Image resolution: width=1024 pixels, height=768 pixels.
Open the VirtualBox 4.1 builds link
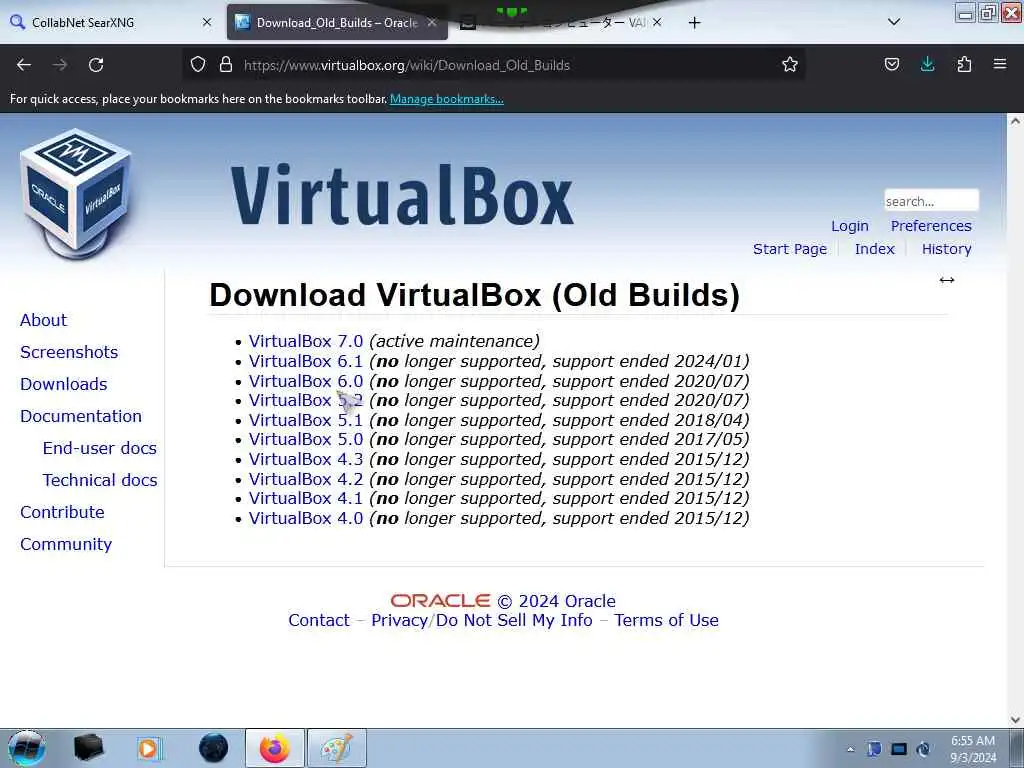click(x=306, y=498)
